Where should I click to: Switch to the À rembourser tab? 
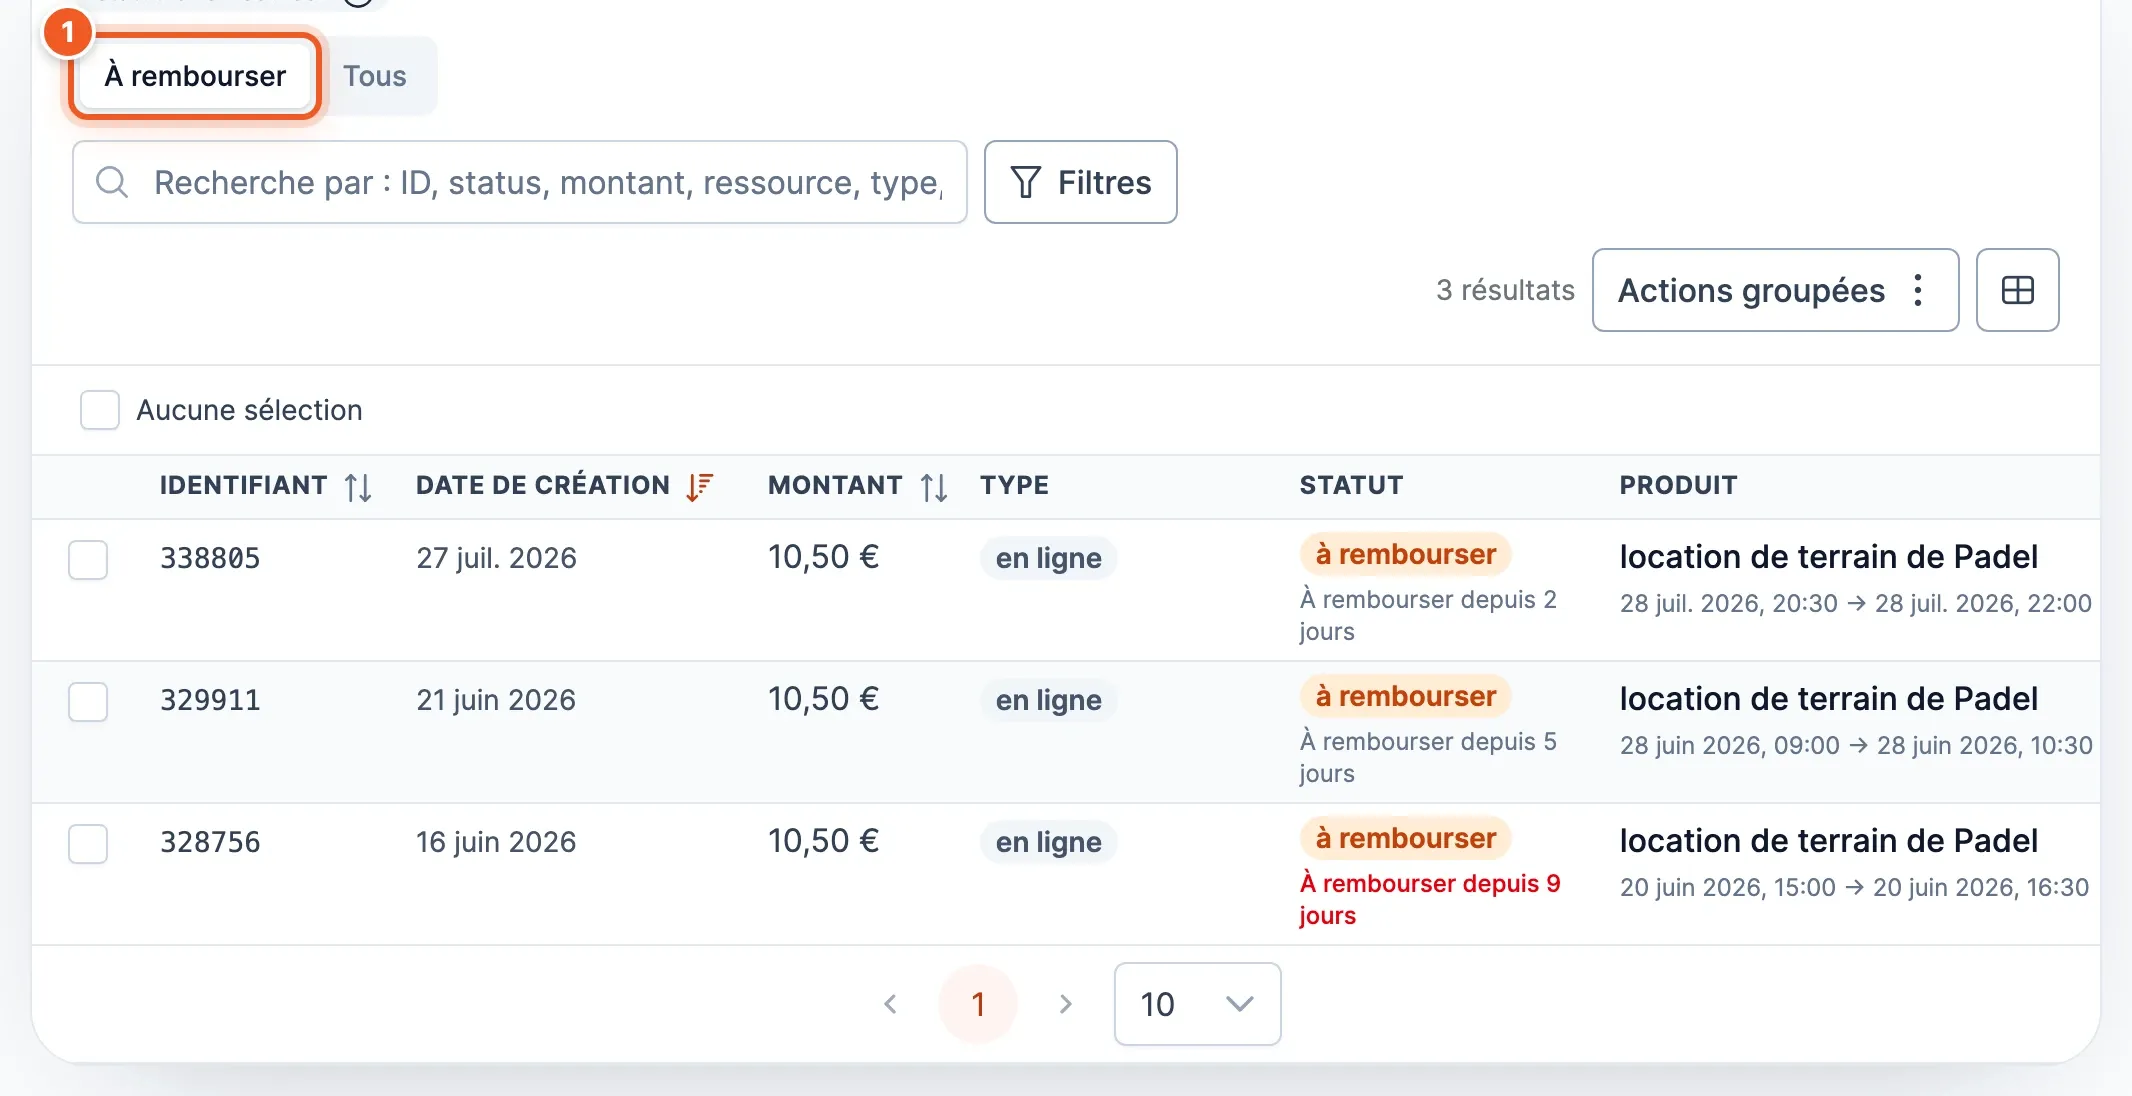click(x=195, y=76)
